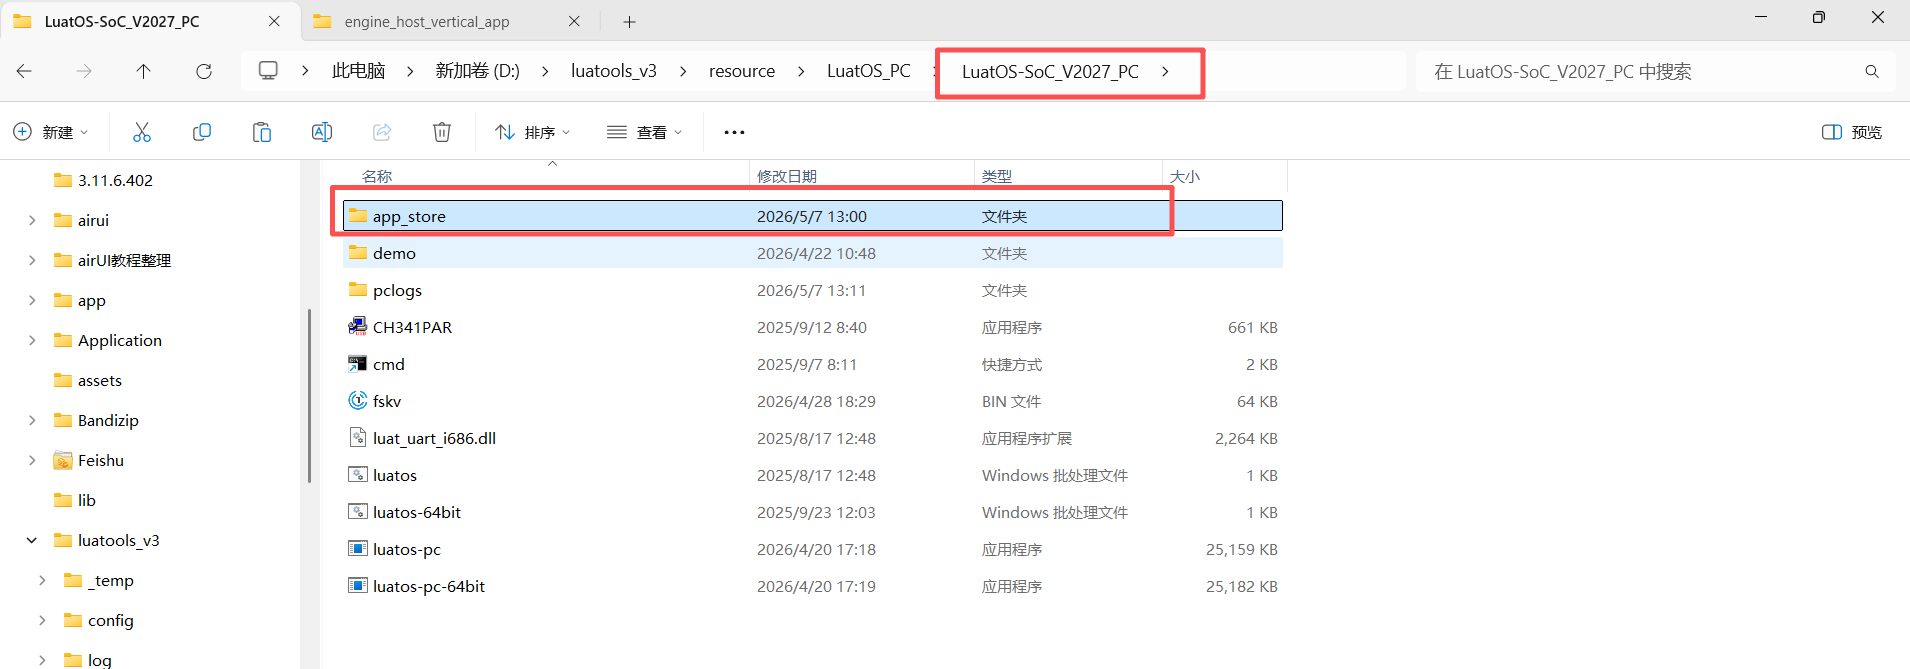
Task: Select the luat_uart_i686.dll file icon
Action: coord(357,438)
